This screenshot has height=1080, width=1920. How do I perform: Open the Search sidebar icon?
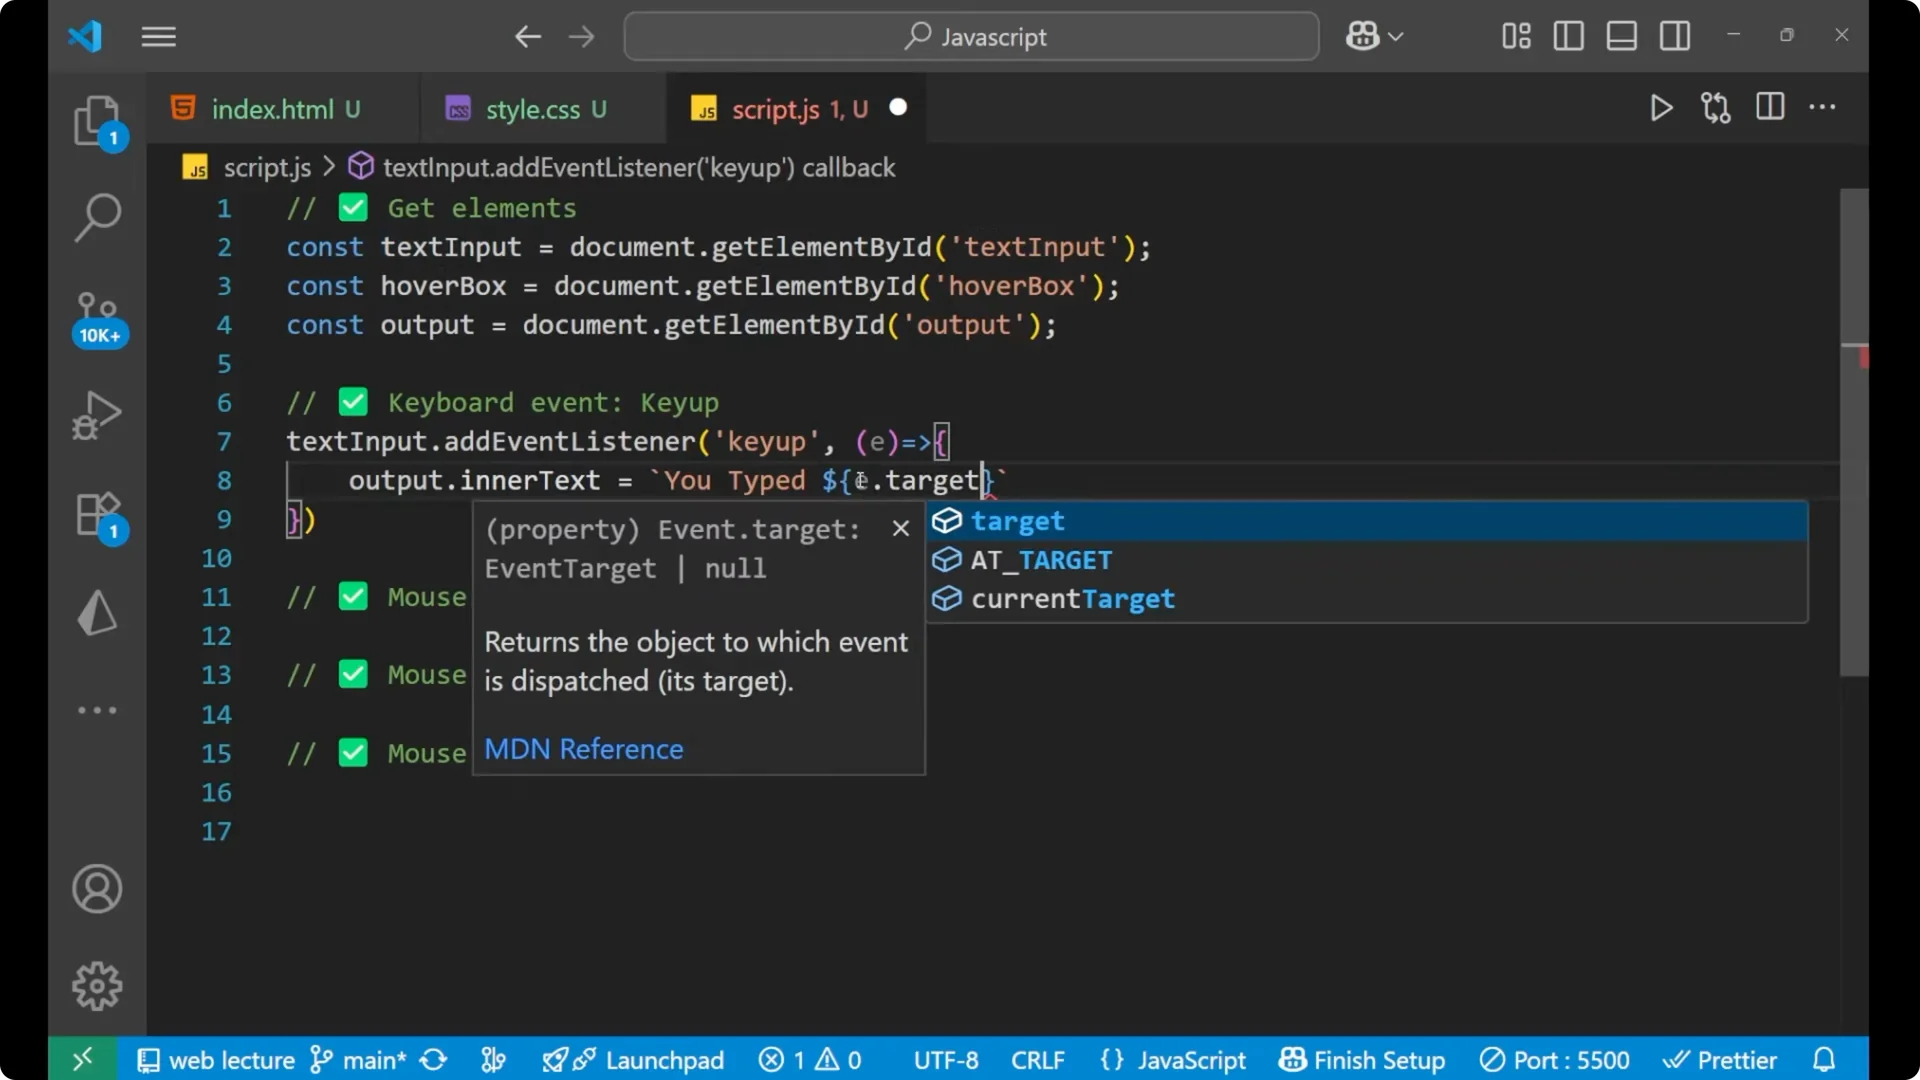point(97,216)
